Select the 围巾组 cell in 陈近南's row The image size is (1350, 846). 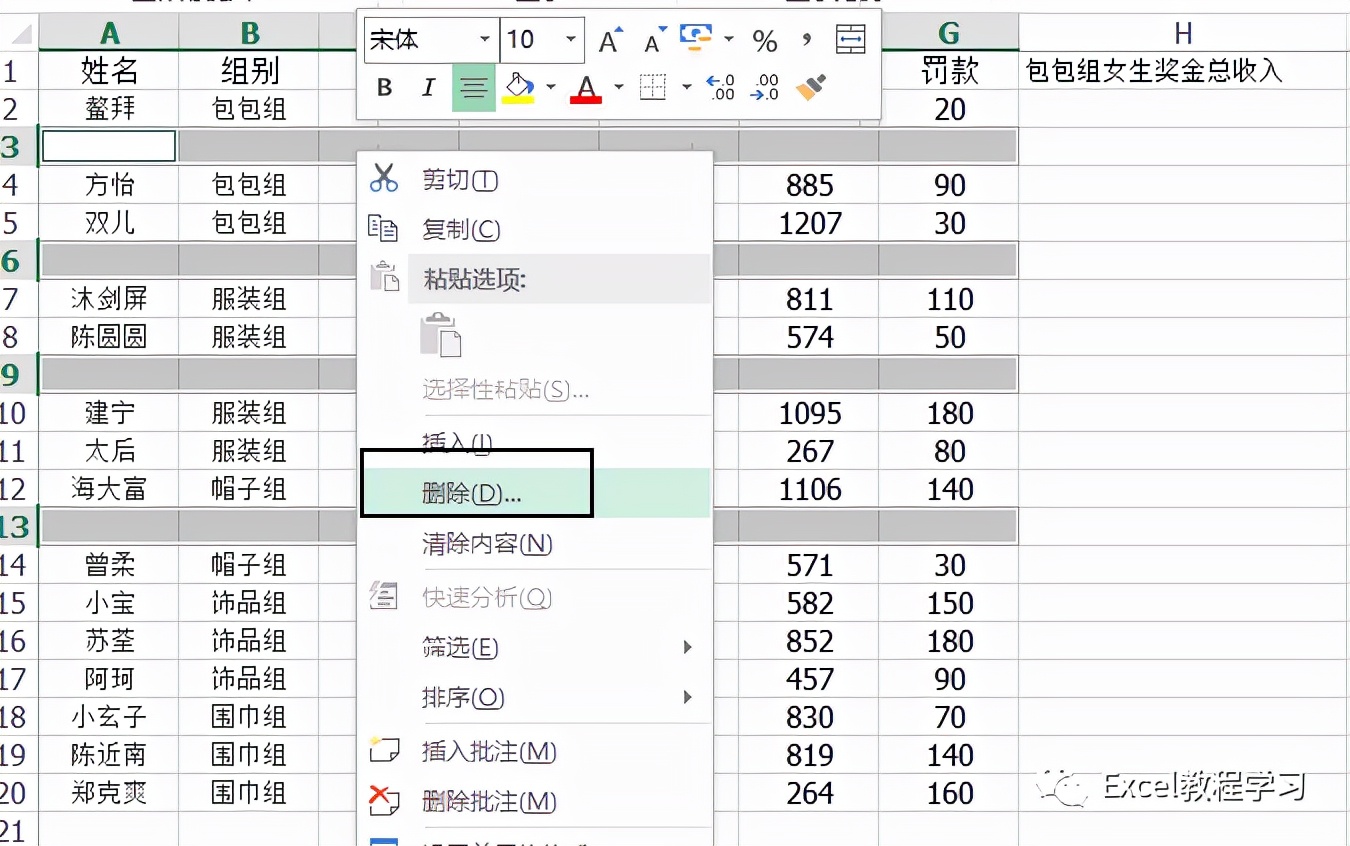[x=249, y=755]
